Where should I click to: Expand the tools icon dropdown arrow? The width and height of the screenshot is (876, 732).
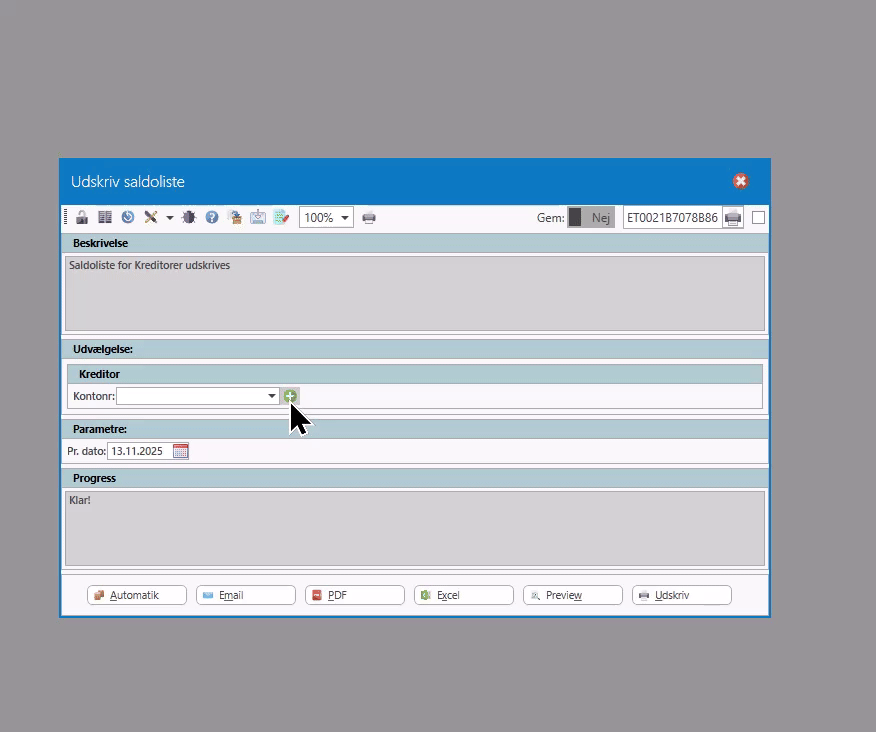point(170,217)
